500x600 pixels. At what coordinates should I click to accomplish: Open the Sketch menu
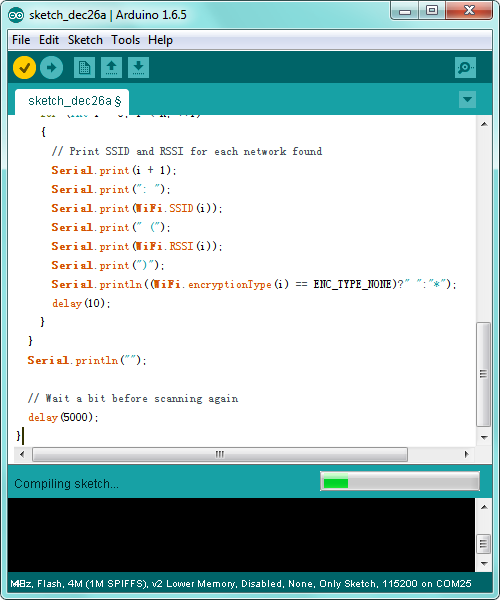pyautogui.click(x=85, y=40)
